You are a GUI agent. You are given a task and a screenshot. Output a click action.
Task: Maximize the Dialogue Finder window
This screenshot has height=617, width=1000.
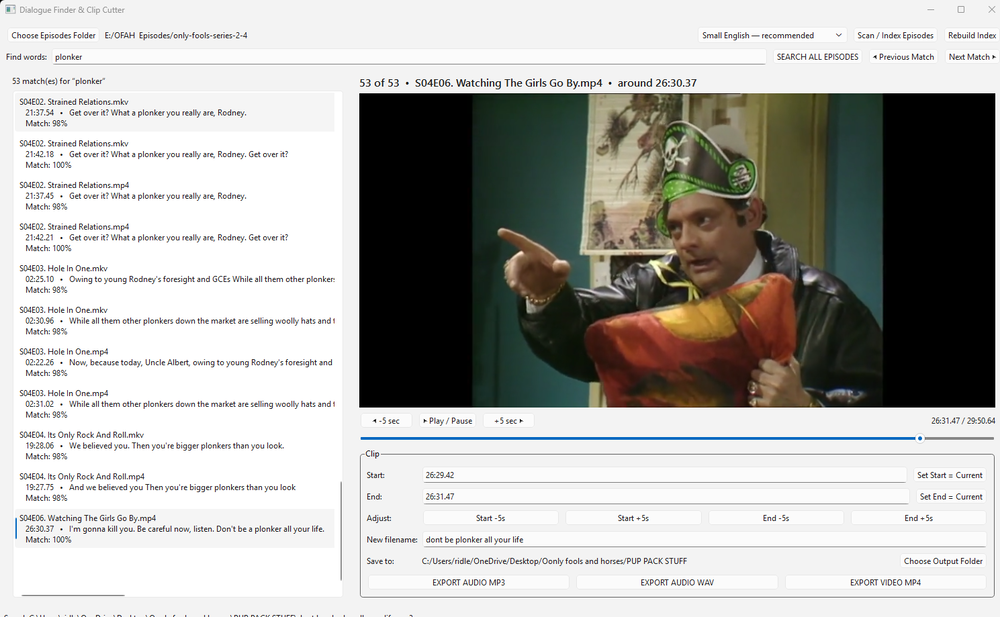click(x=960, y=10)
